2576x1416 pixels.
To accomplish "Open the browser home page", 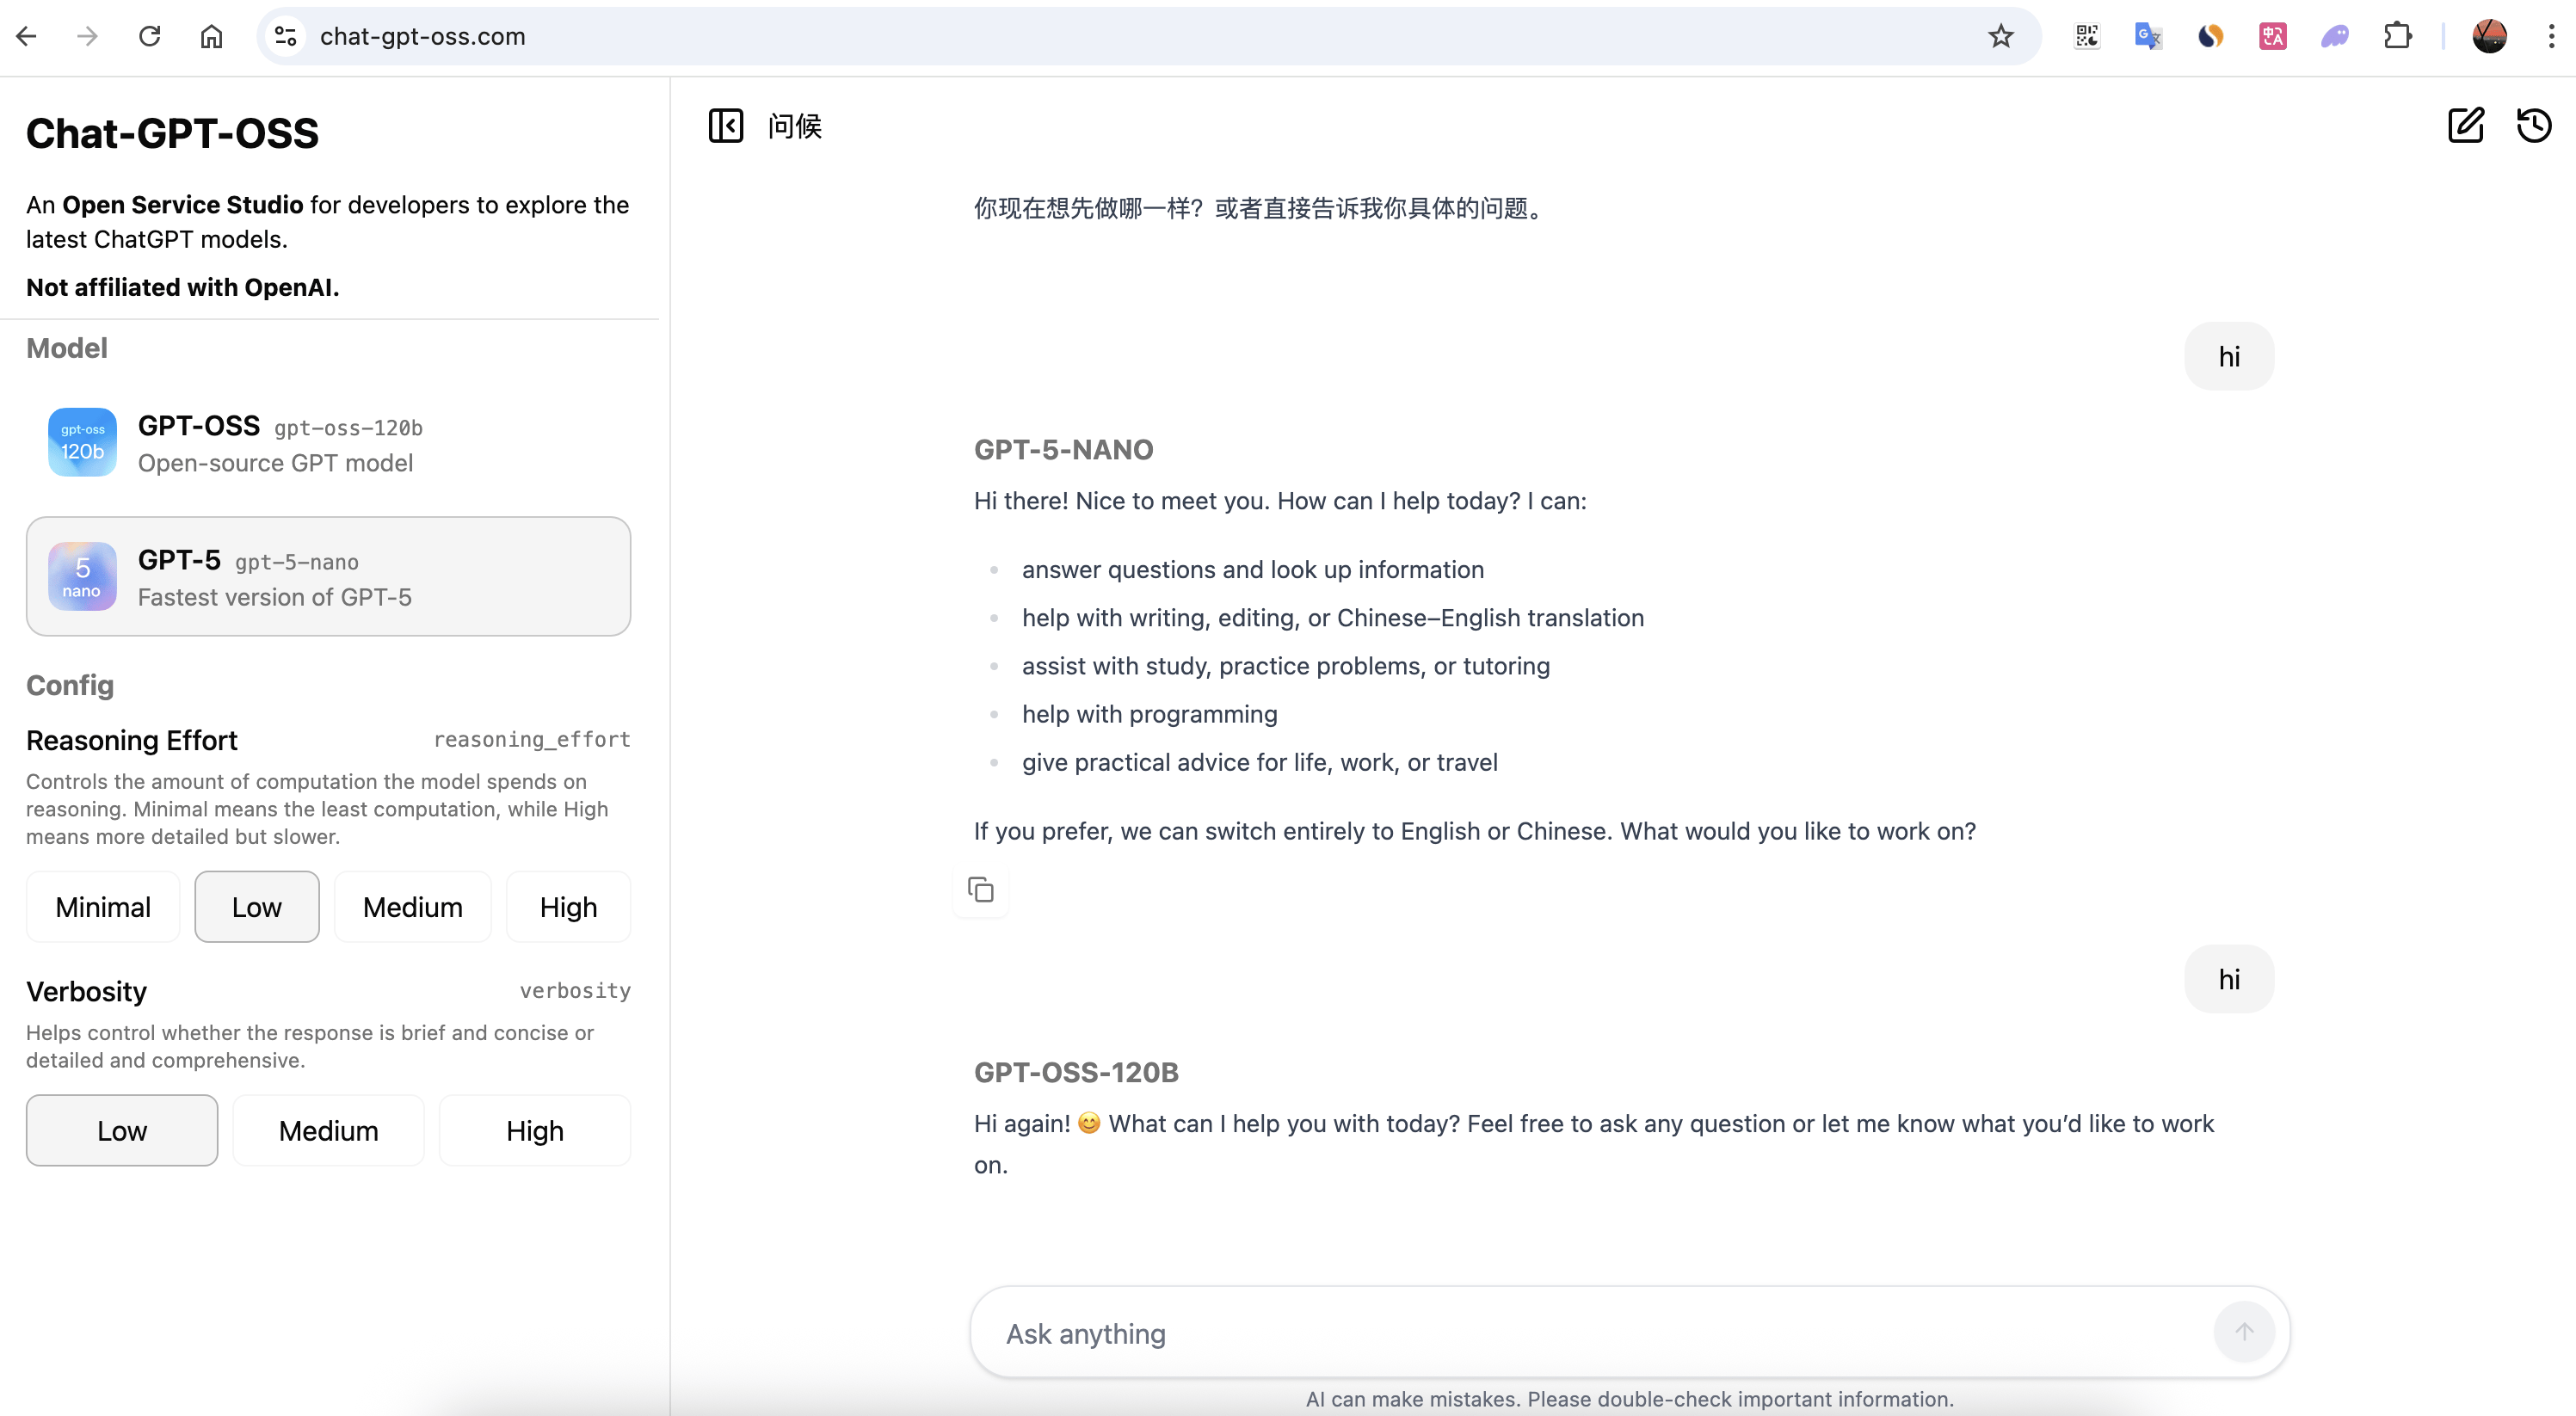I will point(211,37).
